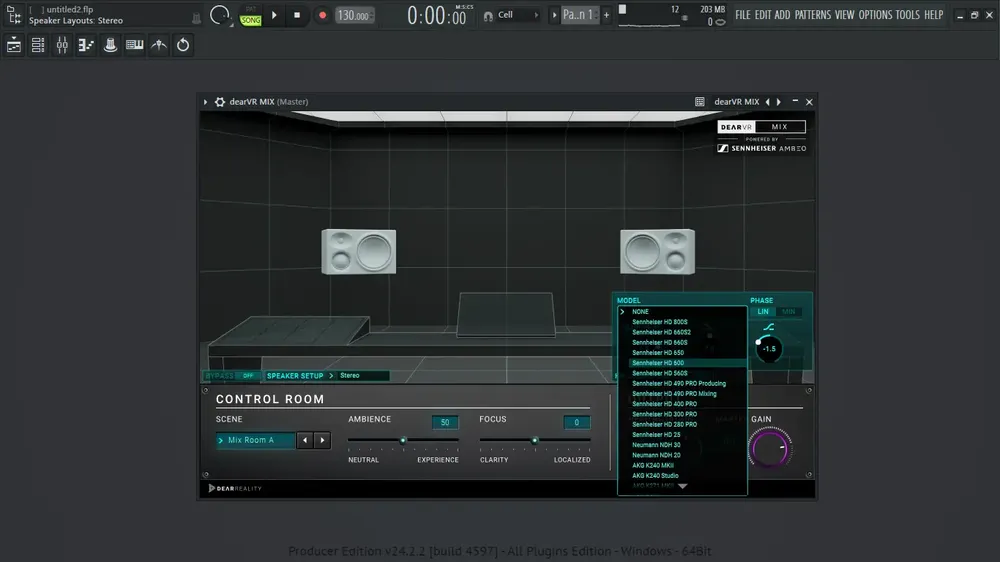This screenshot has height=562, width=1000.
Task: Click the dearVR MIX plugin gear icon
Action: pyautogui.click(x=220, y=102)
